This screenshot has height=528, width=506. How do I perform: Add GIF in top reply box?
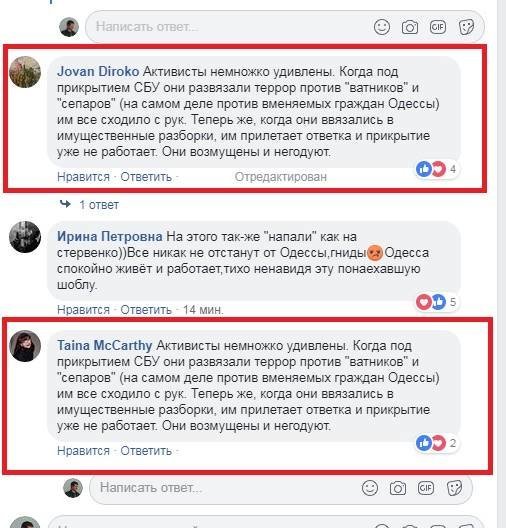tap(438, 27)
